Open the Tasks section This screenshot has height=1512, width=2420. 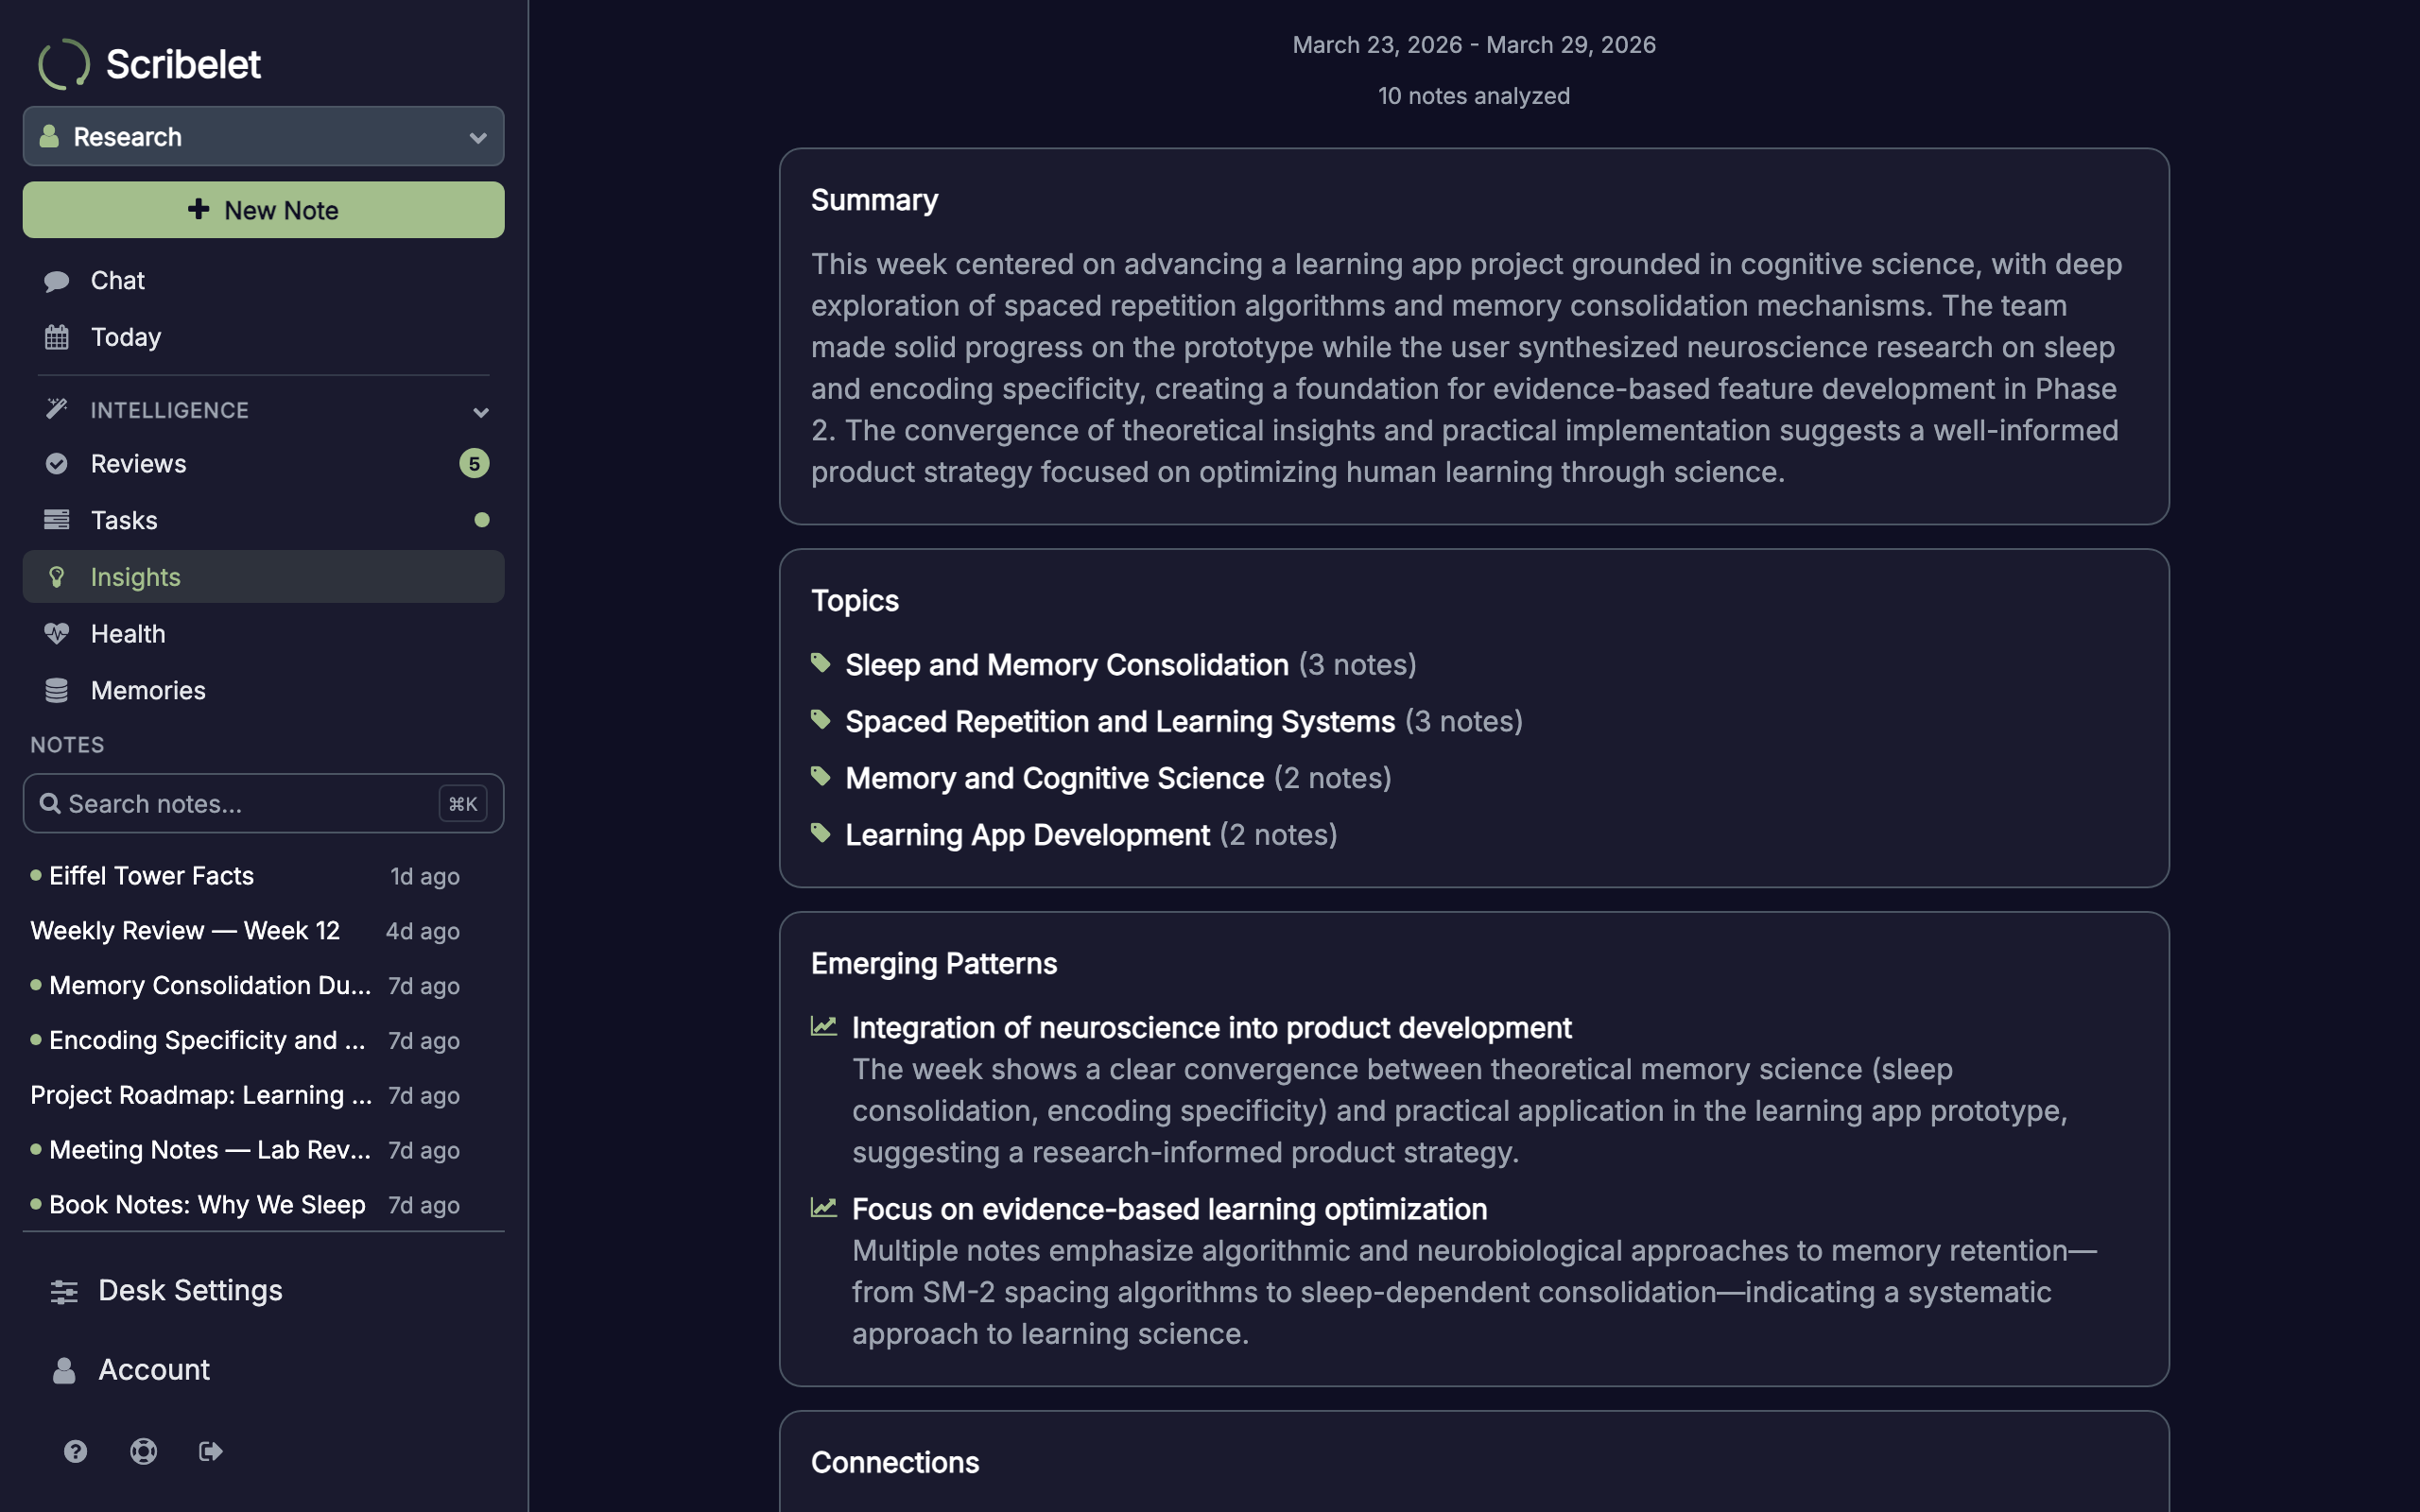pos(263,520)
